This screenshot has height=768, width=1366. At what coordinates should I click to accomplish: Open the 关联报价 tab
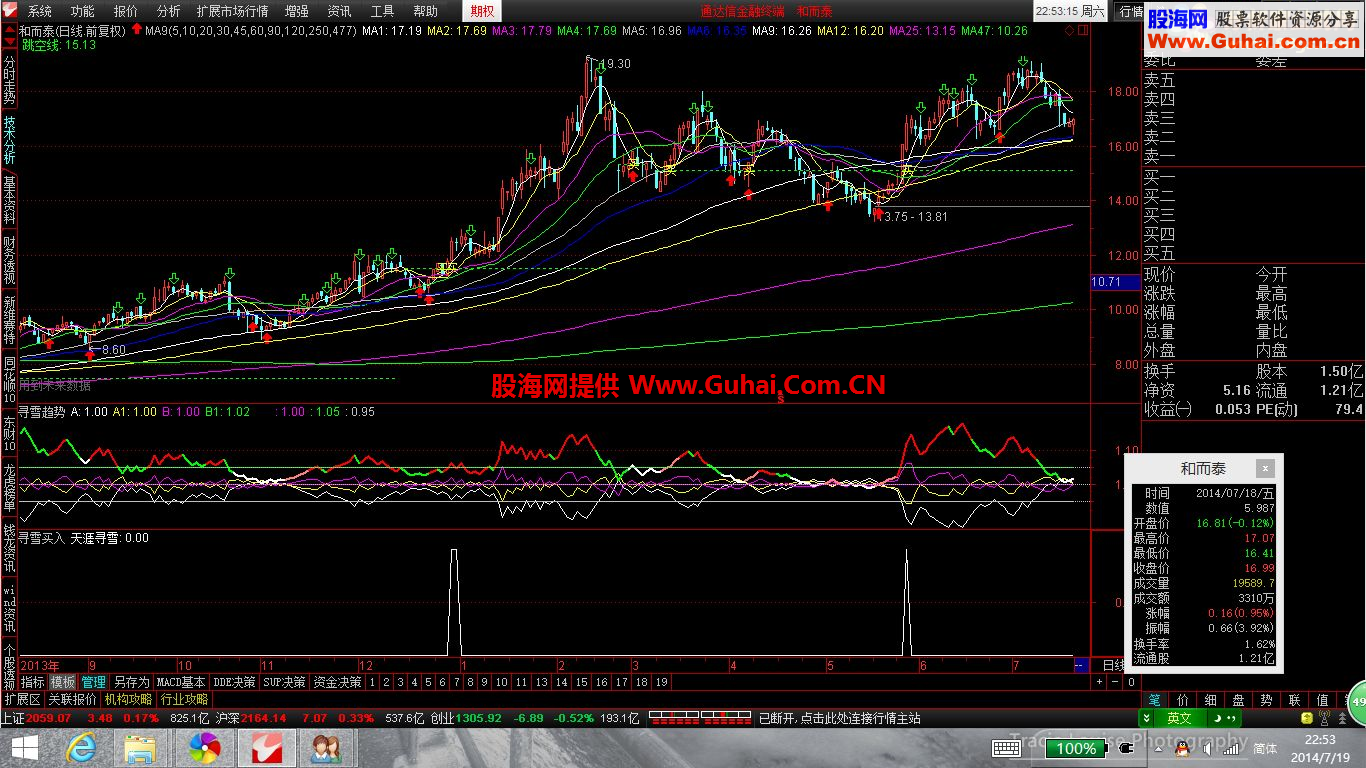coord(72,699)
